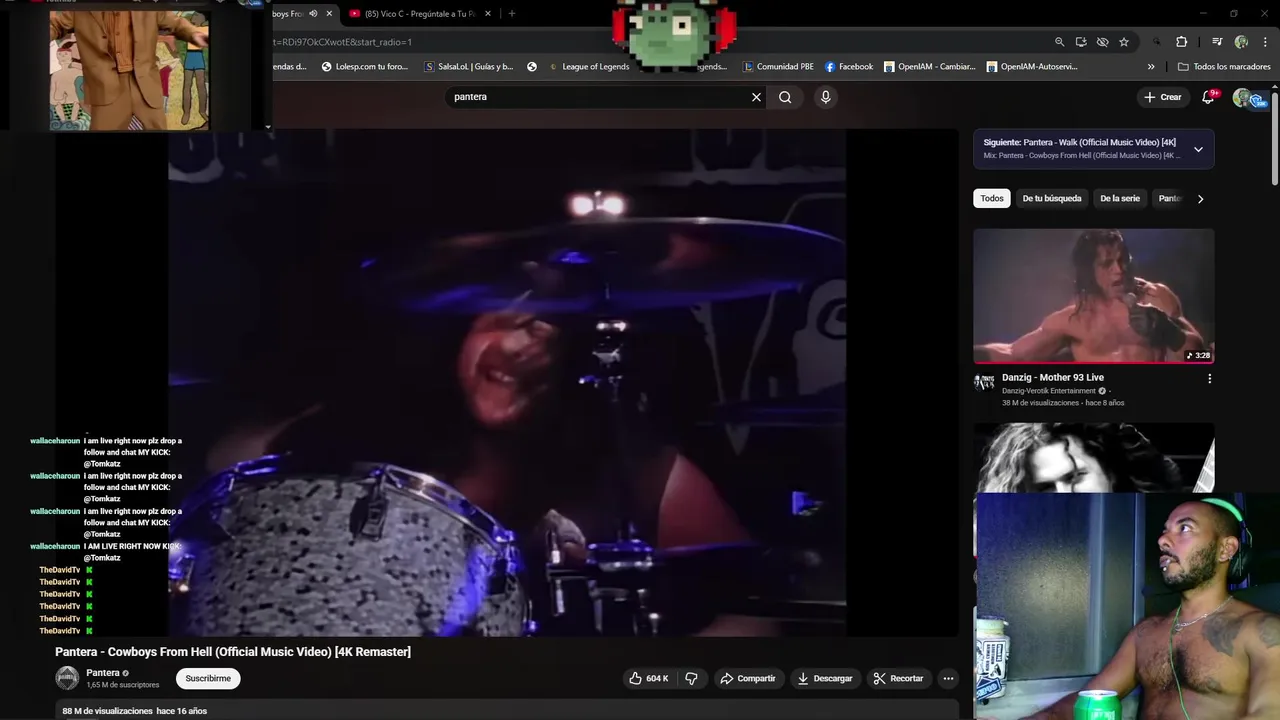1280x720 pixels.
Task: Open the media controls icon in toolbar
Action: pos(1217,42)
